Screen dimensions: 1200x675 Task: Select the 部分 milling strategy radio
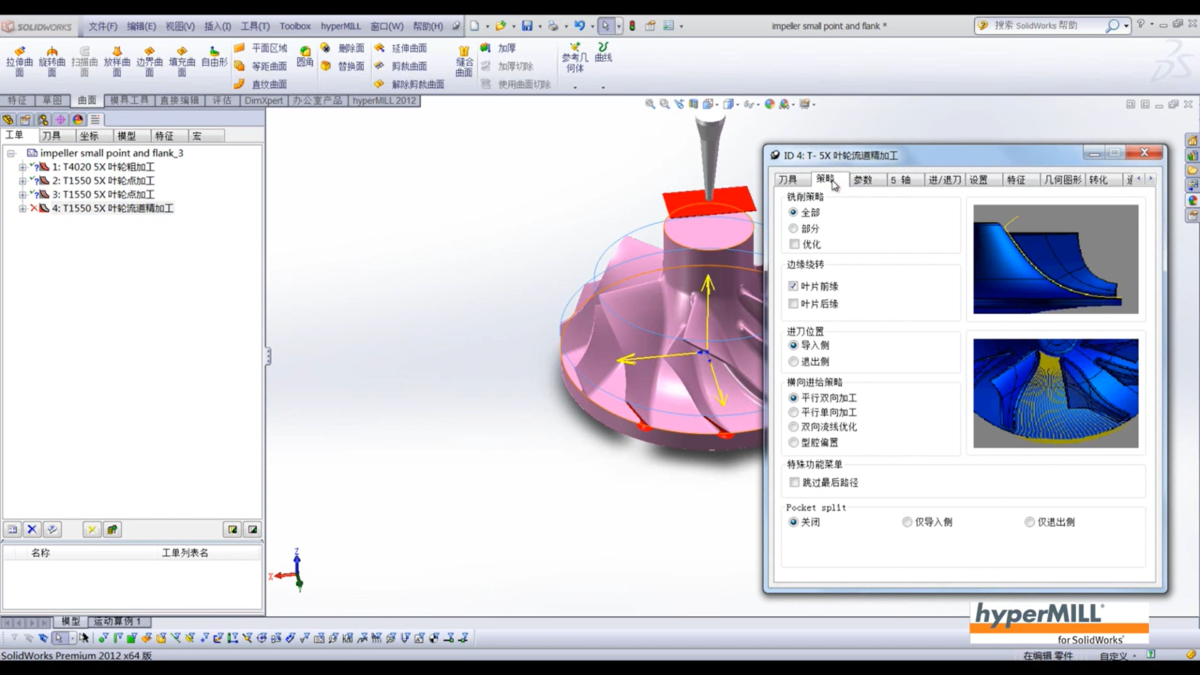click(794, 229)
